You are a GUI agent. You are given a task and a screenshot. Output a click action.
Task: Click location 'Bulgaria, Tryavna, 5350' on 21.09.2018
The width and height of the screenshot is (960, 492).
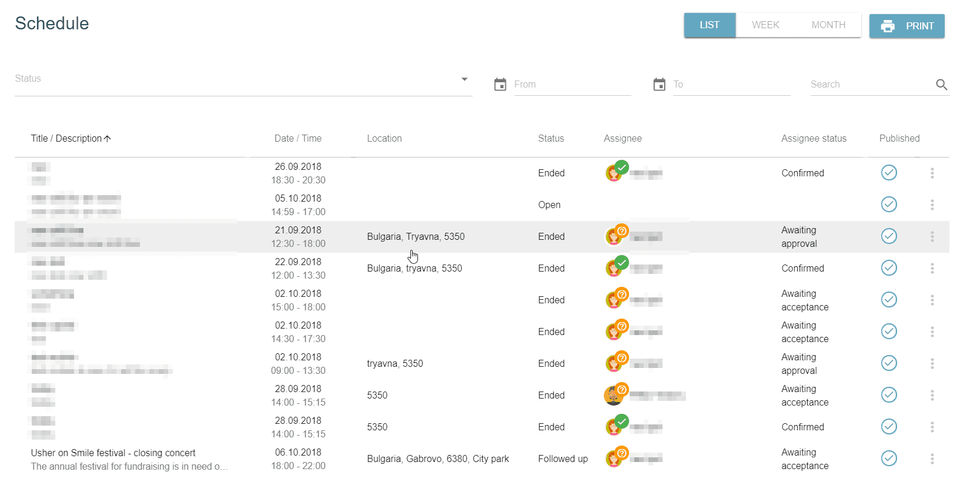point(416,236)
